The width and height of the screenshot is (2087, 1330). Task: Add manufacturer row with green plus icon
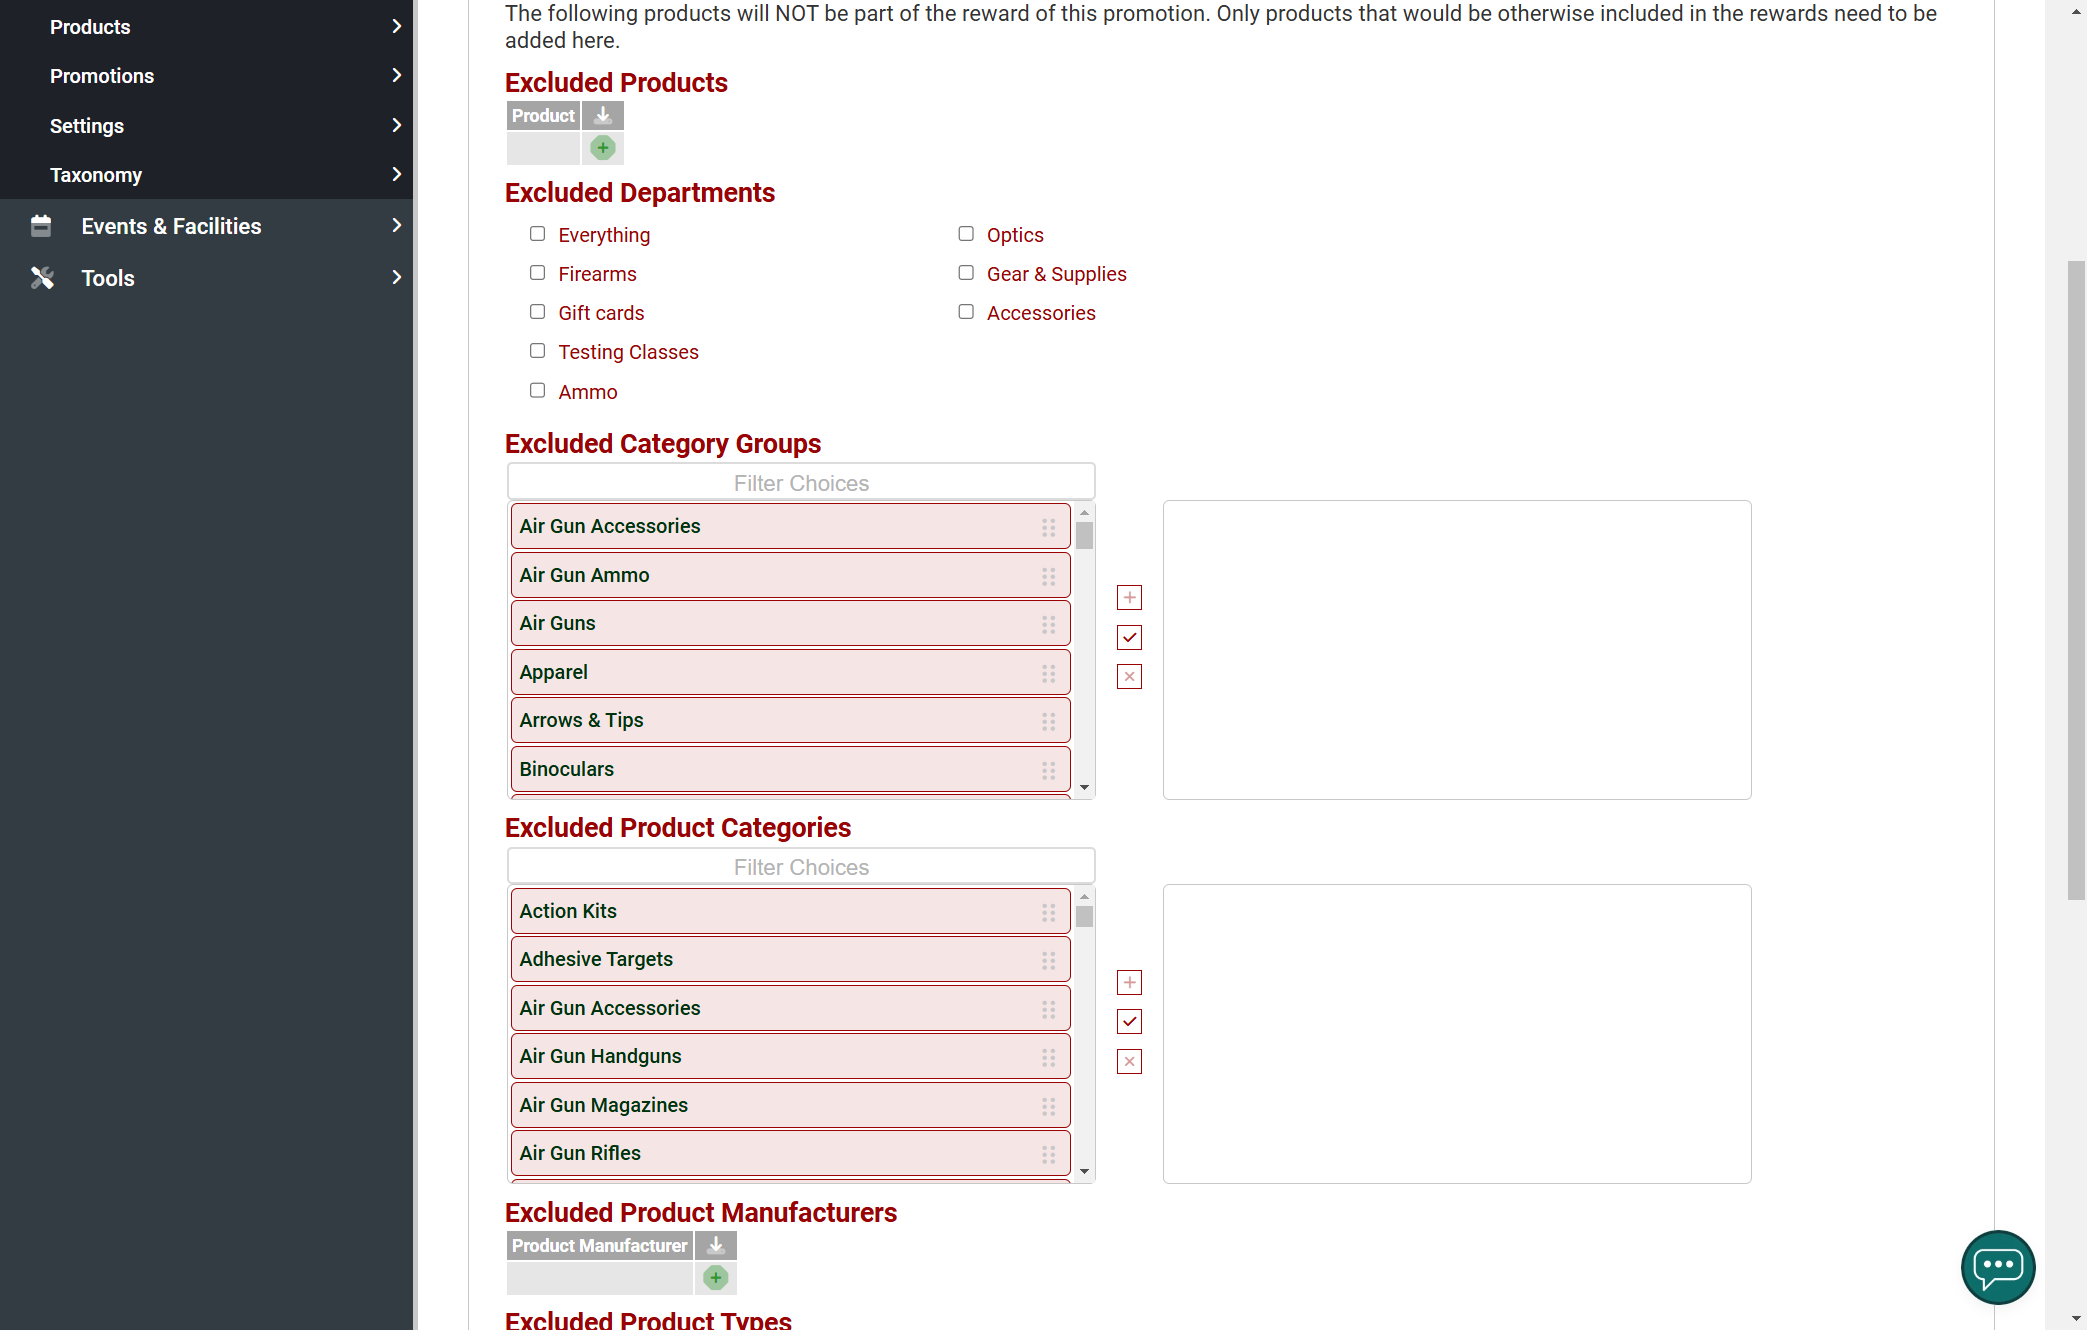pos(716,1278)
